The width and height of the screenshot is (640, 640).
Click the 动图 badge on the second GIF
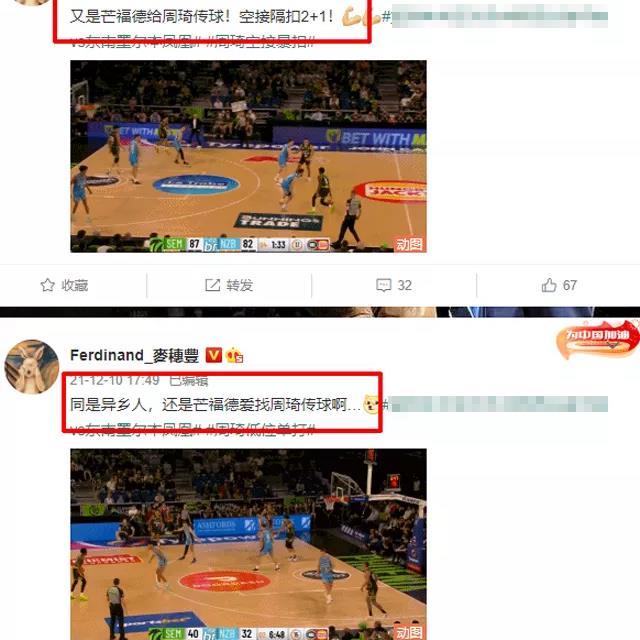(409, 632)
